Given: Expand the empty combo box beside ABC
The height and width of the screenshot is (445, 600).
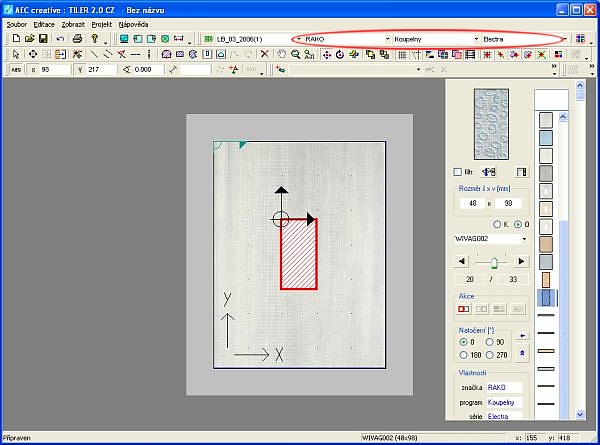Looking at the screenshot, I should coord(418,70).
